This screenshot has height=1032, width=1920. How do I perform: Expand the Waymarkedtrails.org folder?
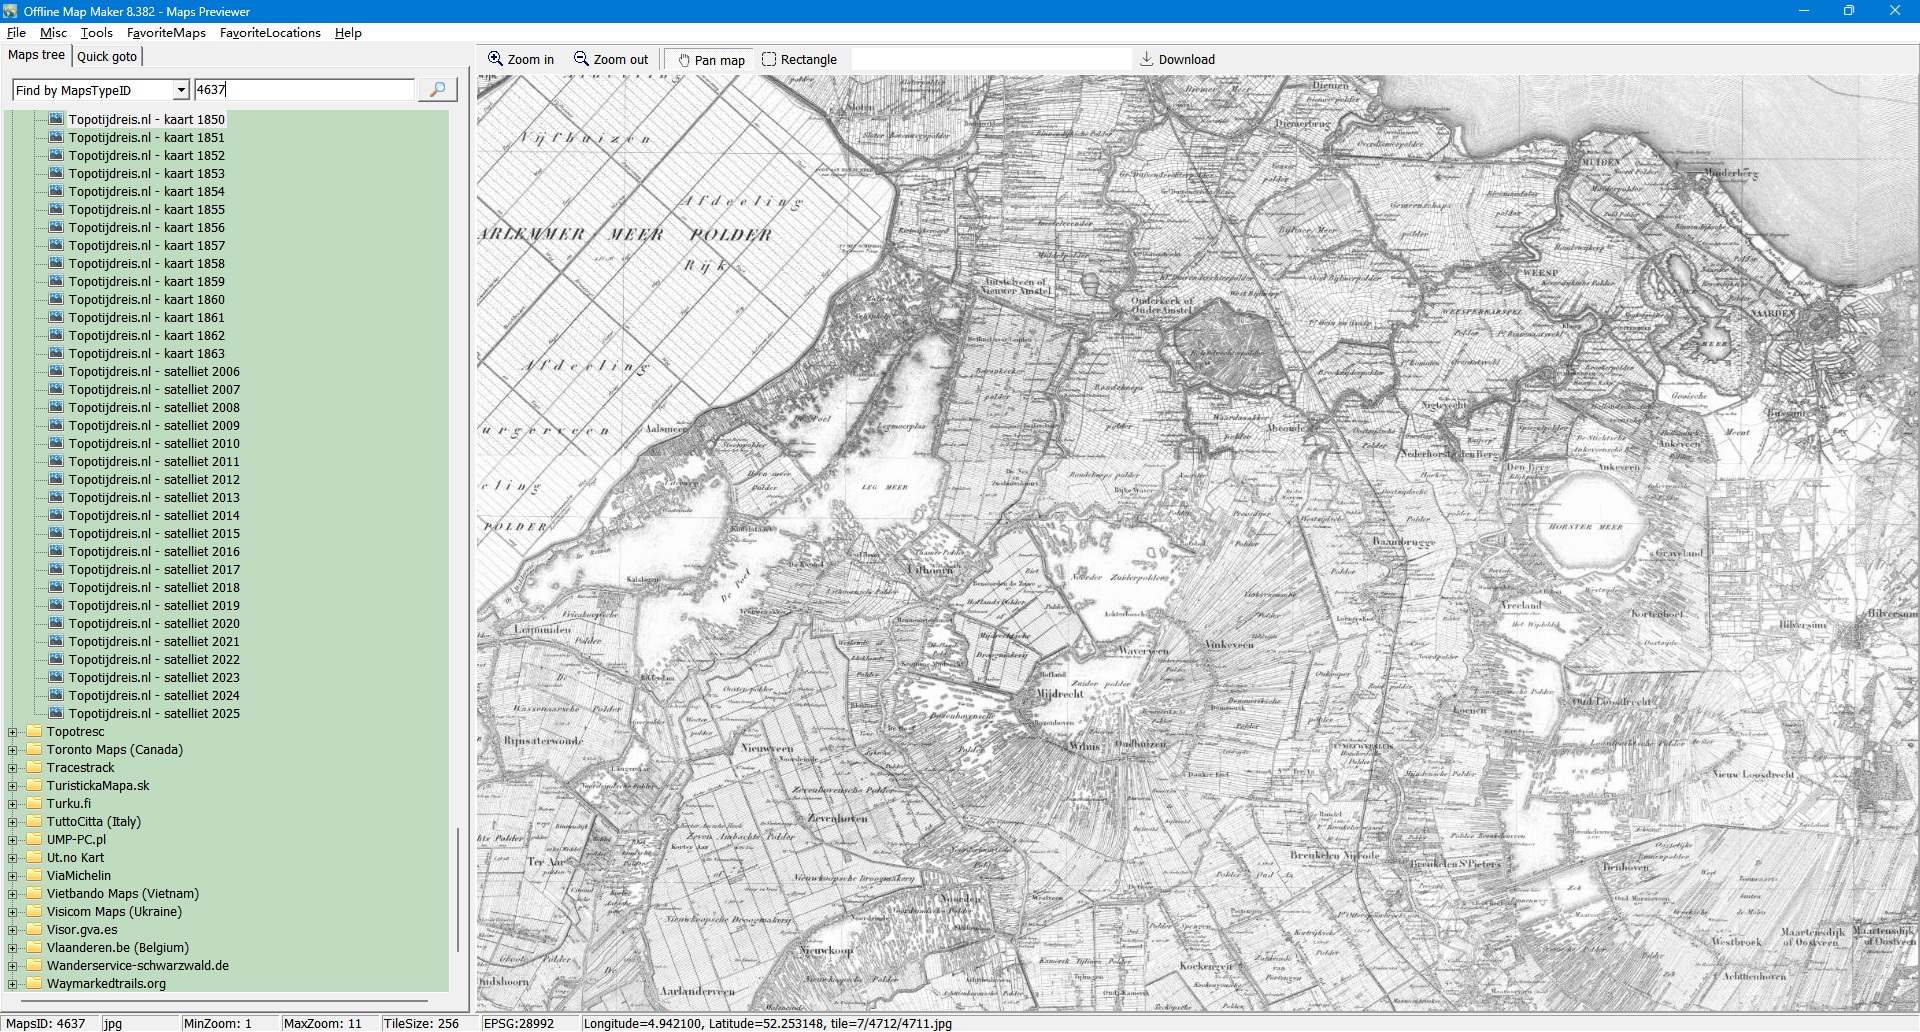click(x=13, y=984)
